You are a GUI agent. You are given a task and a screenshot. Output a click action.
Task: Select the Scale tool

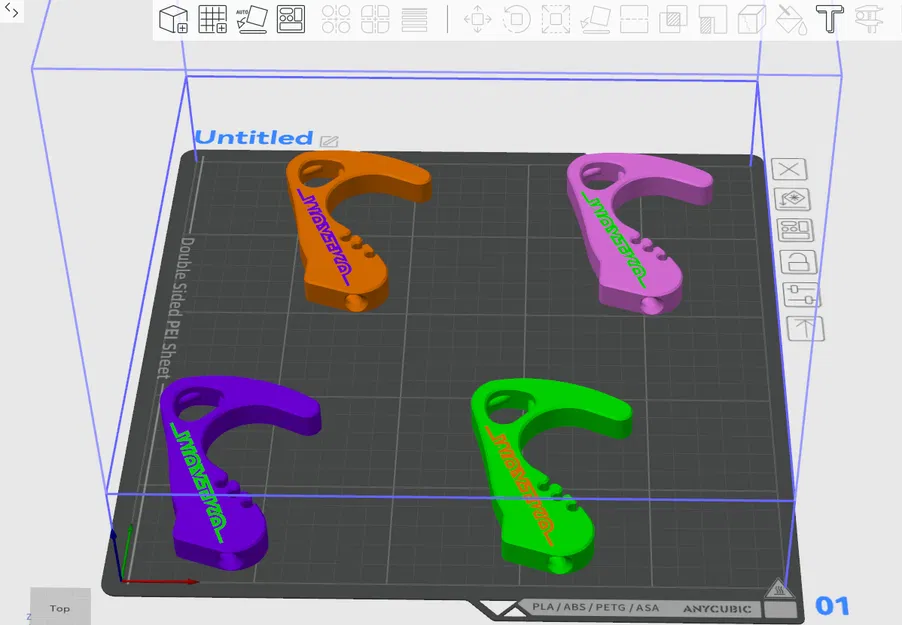tap(556, 19)
